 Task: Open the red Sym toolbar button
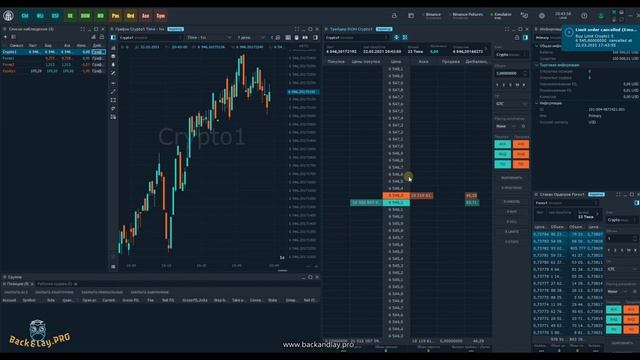pos(161,16)
